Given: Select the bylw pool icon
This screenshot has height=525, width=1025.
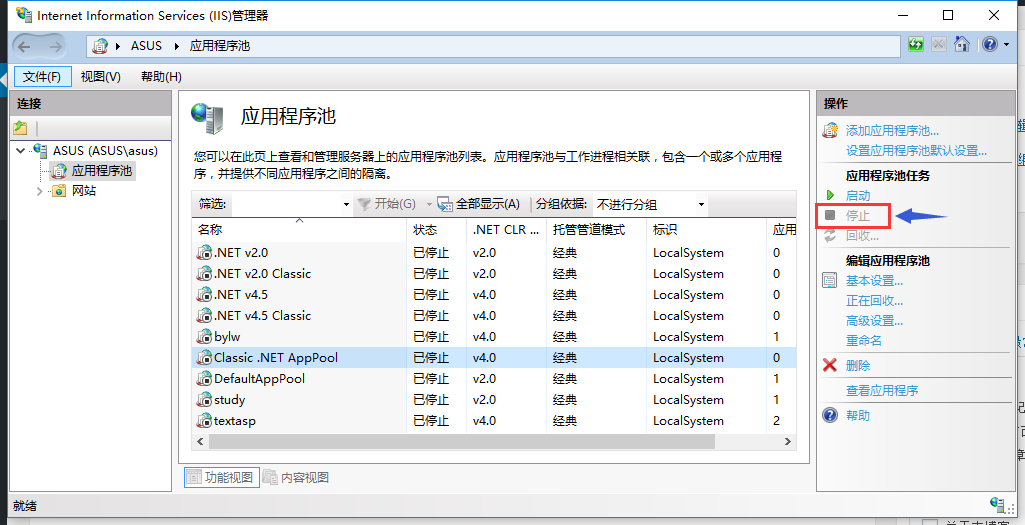Looking at the screenshot, I should (204, 337).
